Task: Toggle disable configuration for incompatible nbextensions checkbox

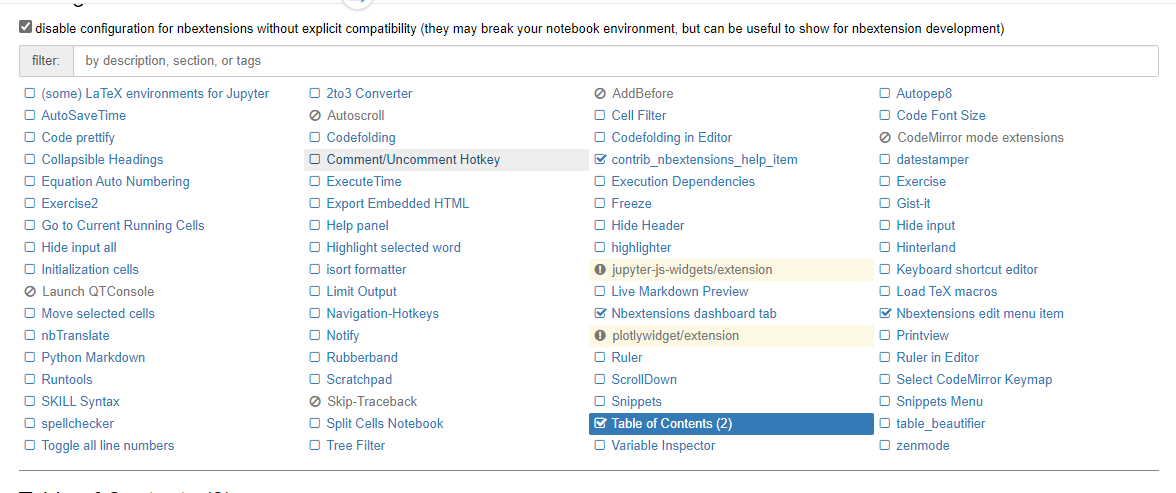Action: [26, 28]
